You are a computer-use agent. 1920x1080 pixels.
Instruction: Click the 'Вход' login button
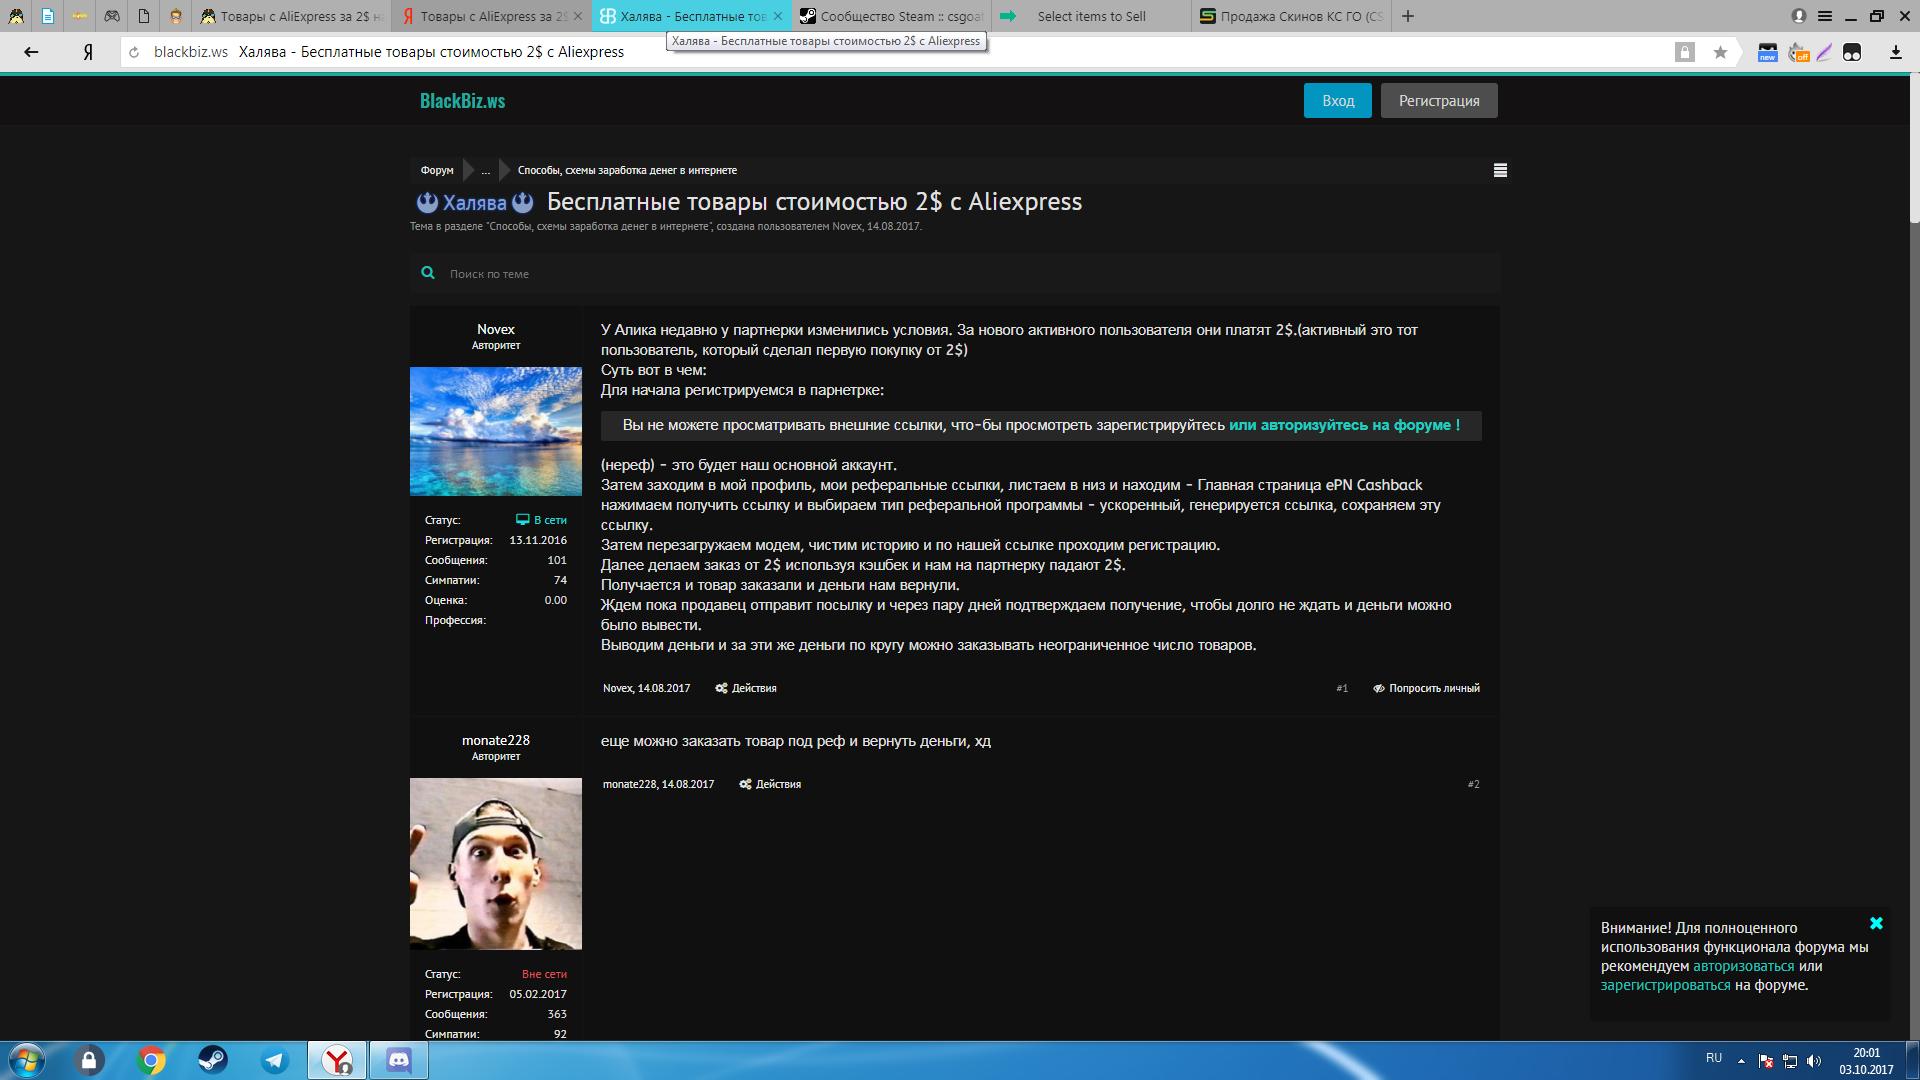coord(1337,101)
